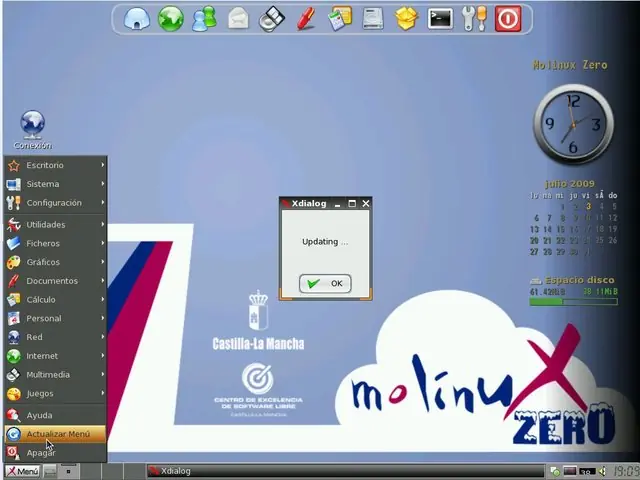Open the Juegos menu entry
This screenshot has height=480, width=640.
[x=56, y=393]
